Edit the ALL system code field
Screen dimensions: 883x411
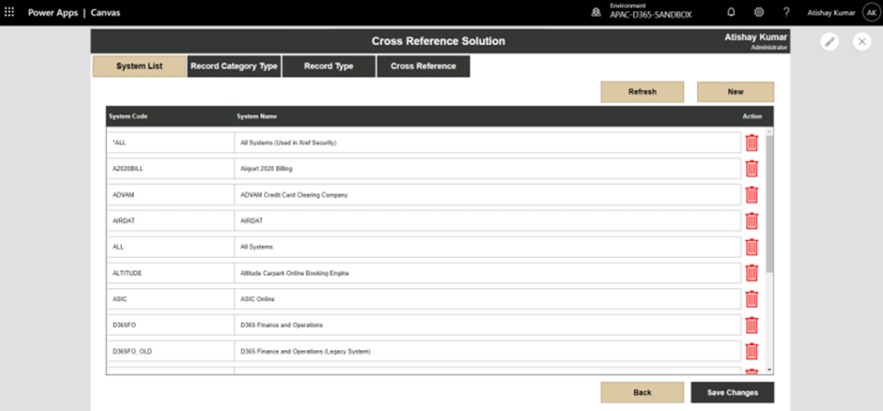[x=170, y=247]
